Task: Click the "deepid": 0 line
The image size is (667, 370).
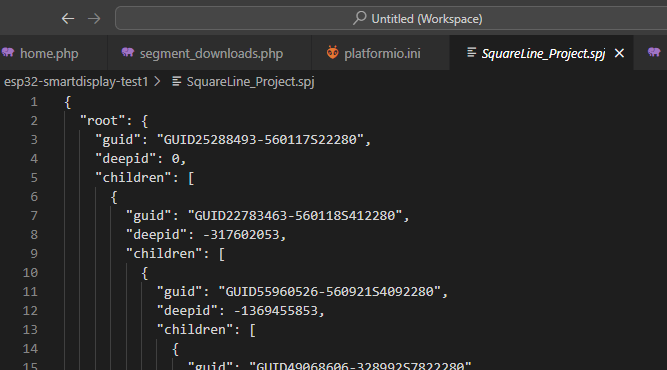Action: click(x=141, y=159)
